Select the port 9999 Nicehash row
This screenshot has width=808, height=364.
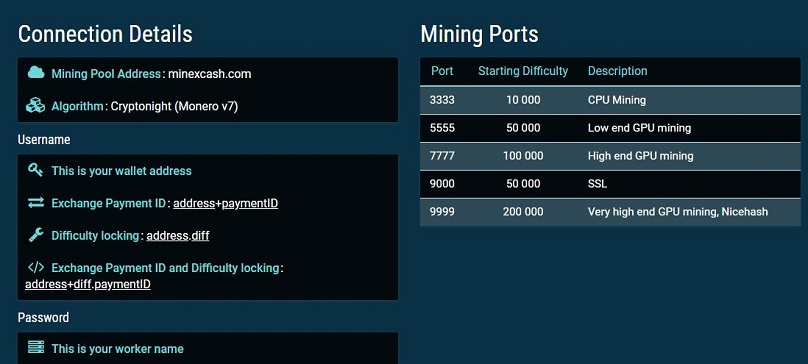[610, 212]
